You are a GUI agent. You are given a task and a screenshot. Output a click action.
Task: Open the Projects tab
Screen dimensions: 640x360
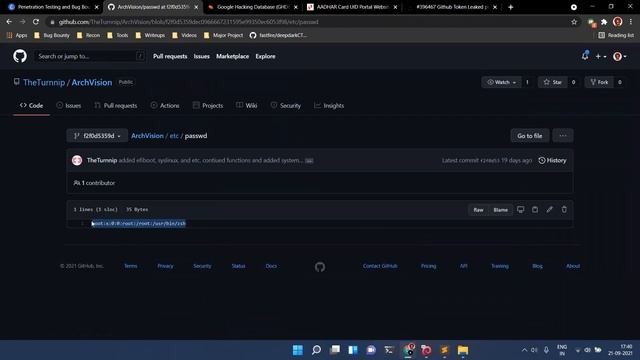[x=208, y=105]
